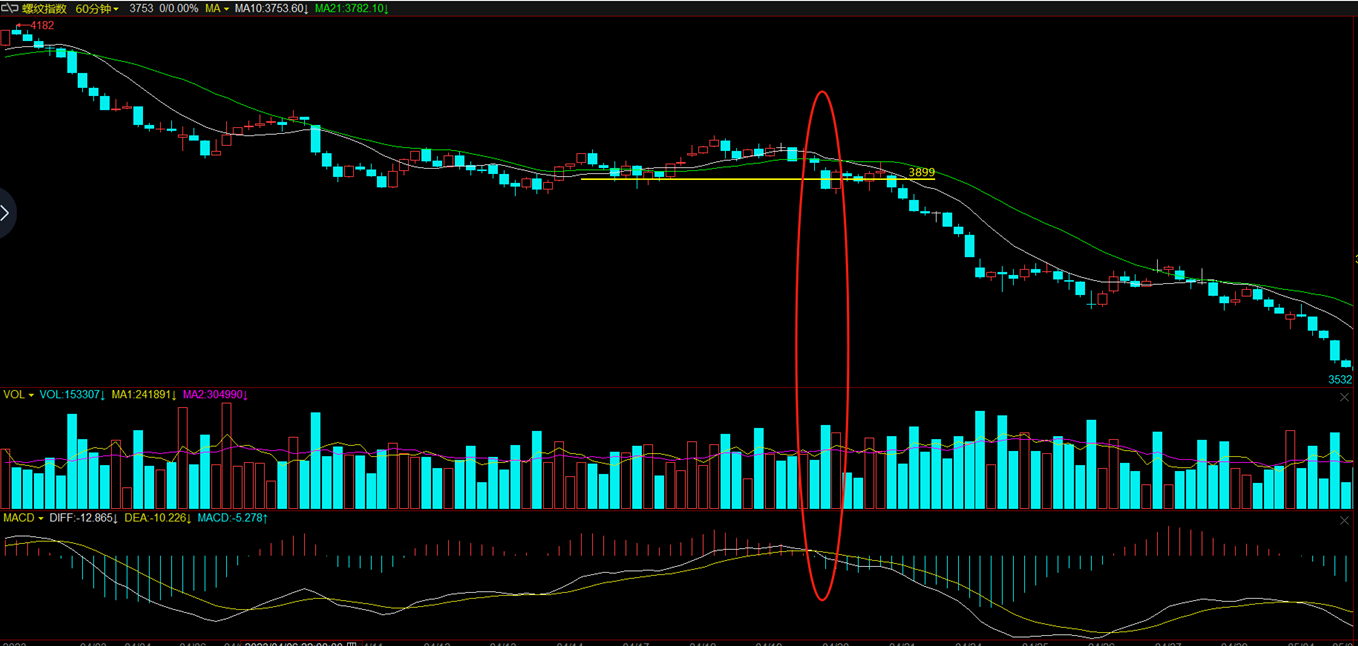Viewport: 1358px width, 646px height.
Task: Click the MA21:3782.10 value label
Action: (352, 8)
